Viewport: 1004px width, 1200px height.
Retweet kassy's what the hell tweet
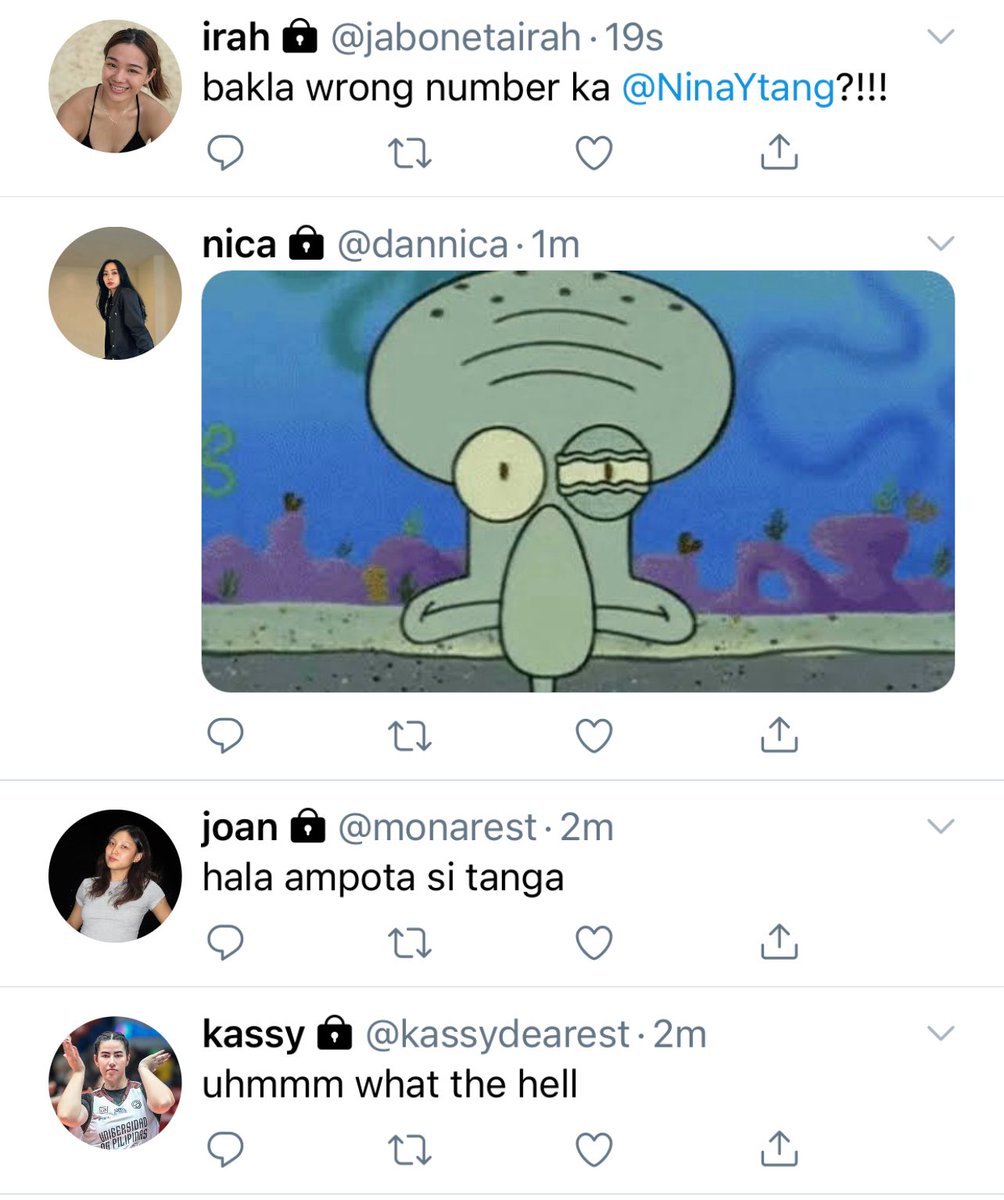click(408, 1150)
